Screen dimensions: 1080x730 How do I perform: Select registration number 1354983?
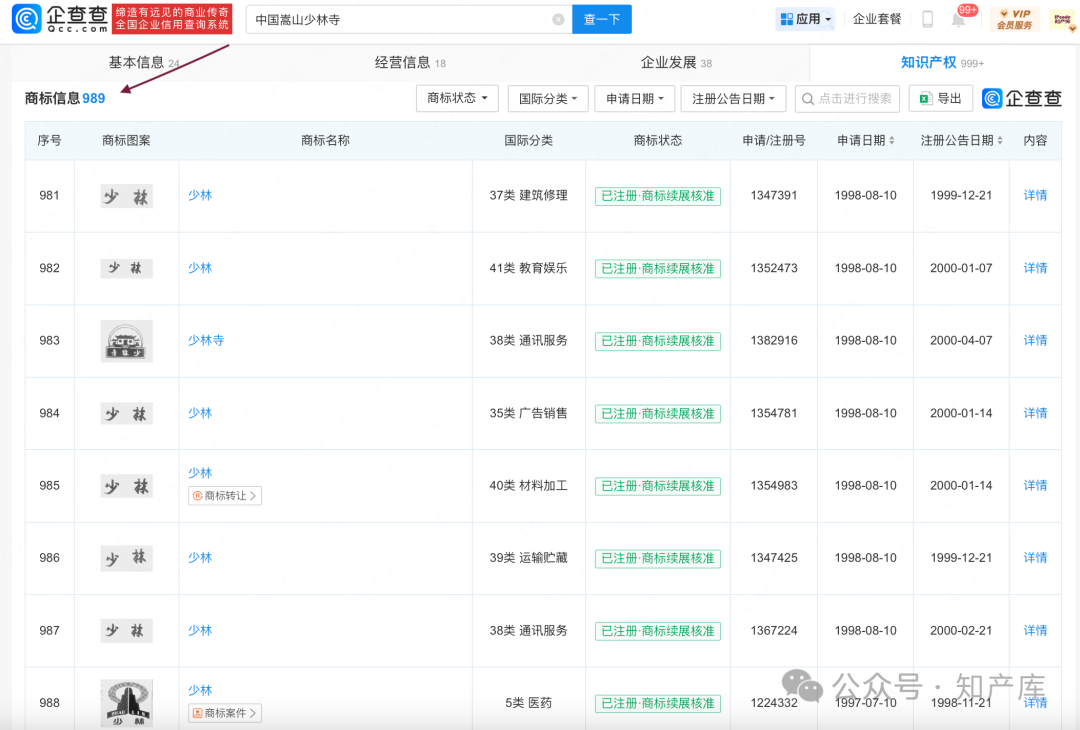773,486
